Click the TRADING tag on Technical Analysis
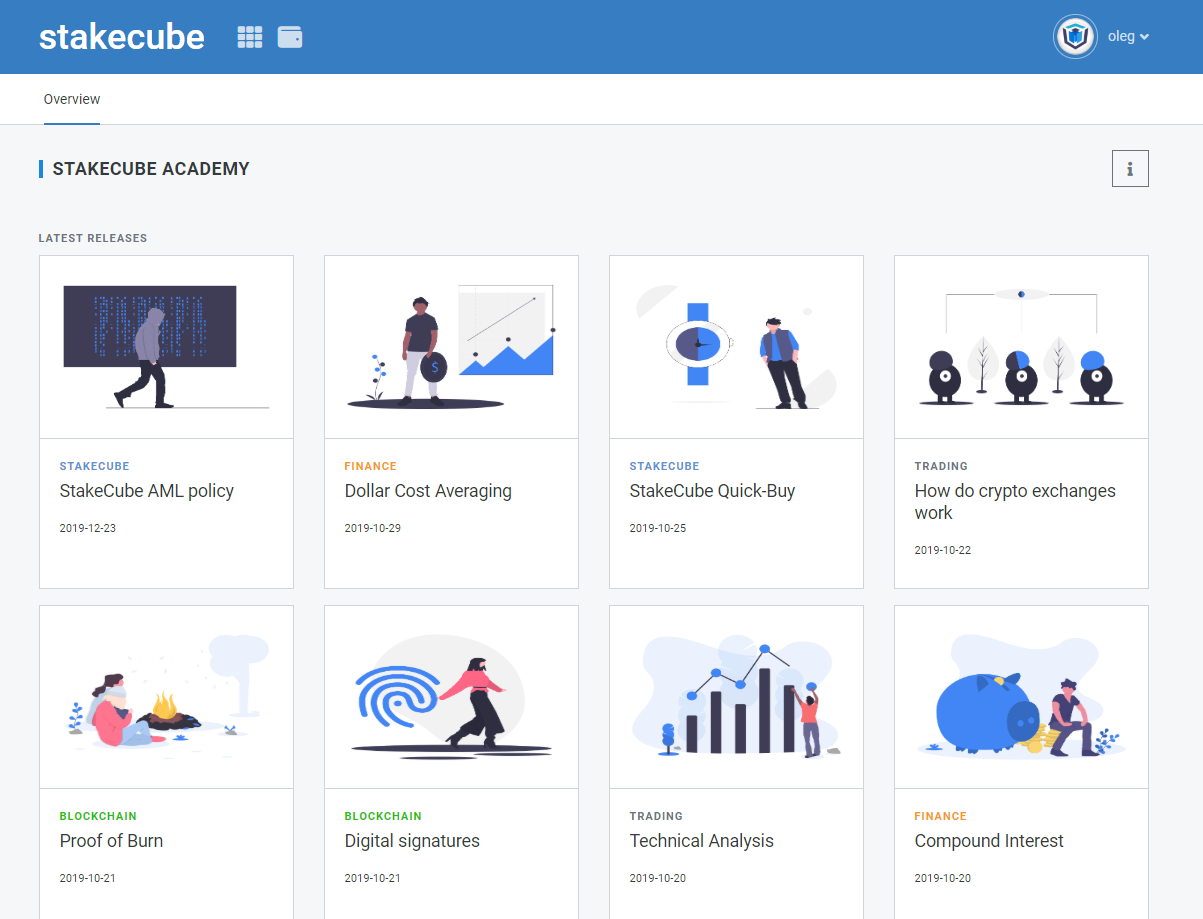Viewport: 1203px width, 919px height. coord(656,816)
